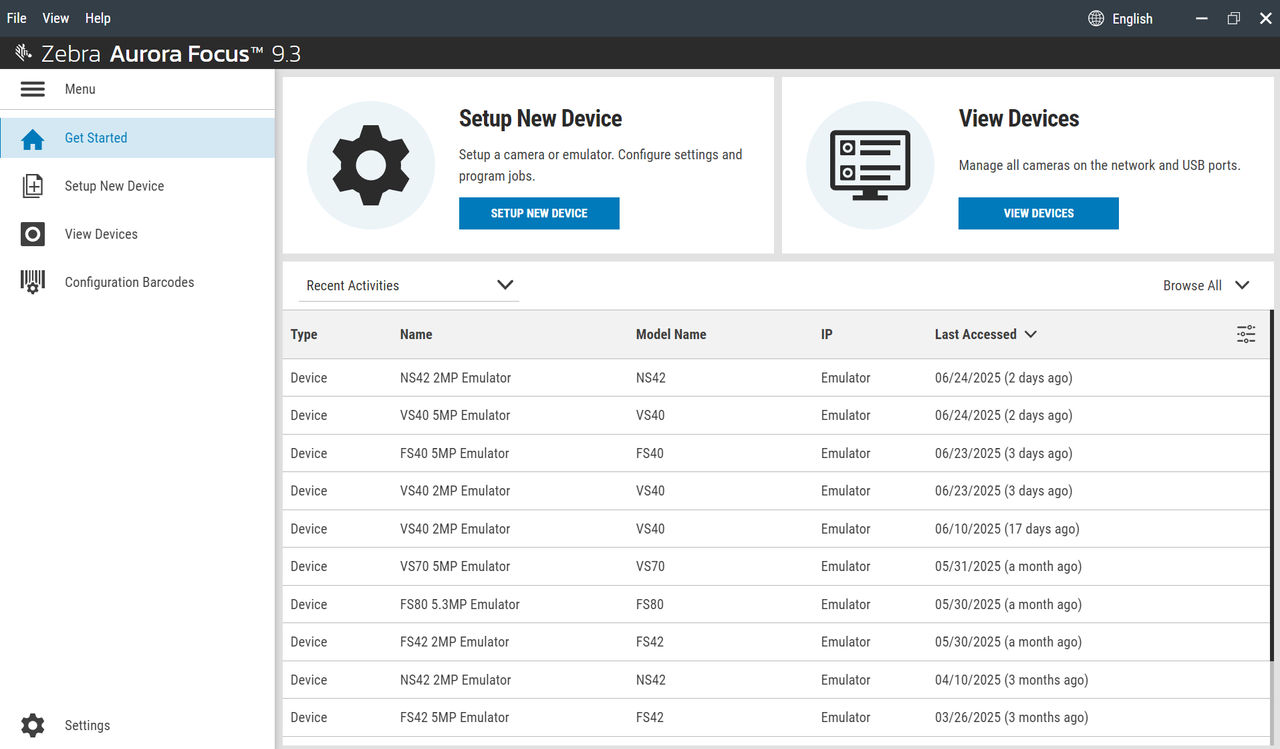Click the FS80 model name cell
Image resolution: width=1280 pixels, height=749 pixels.
coord(650,604)
